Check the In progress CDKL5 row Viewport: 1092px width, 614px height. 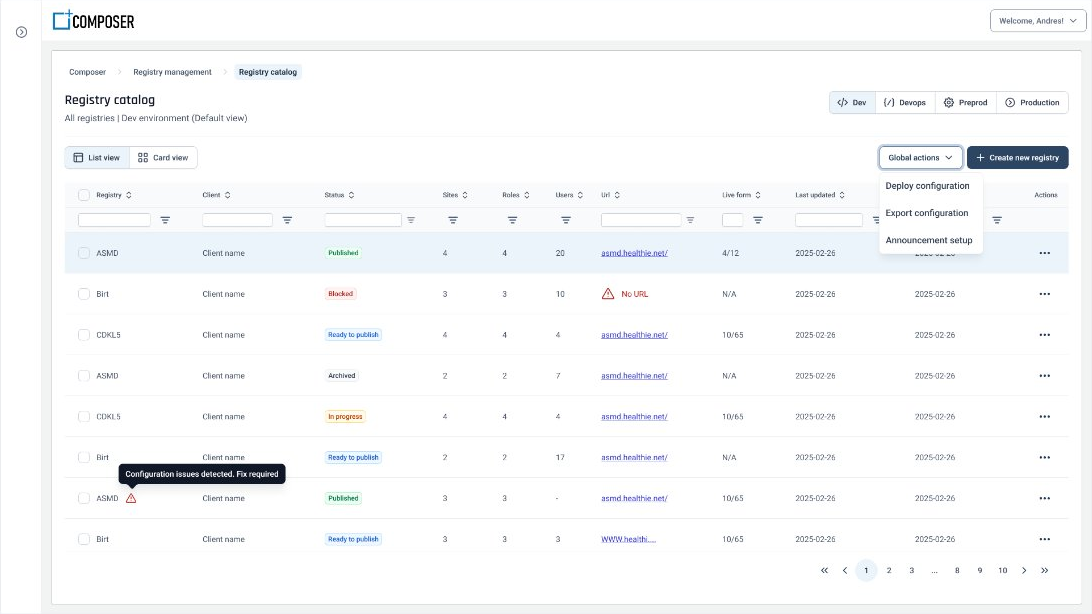(84, 416)
